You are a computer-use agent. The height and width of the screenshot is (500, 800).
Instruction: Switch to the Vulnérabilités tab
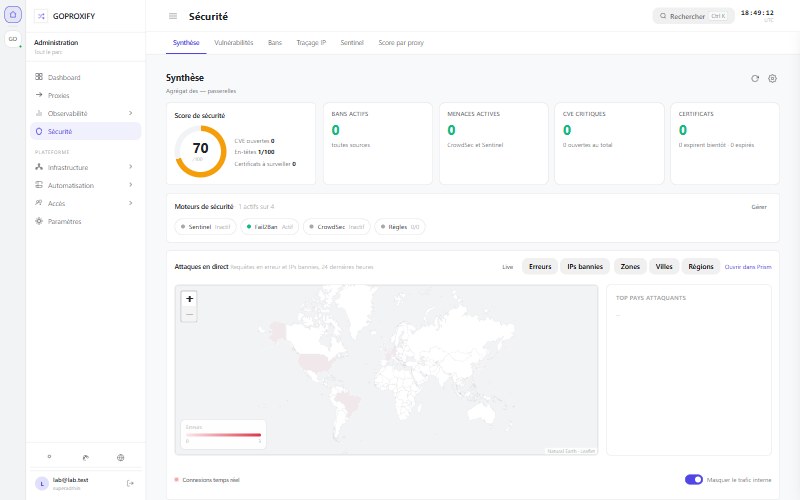click(234, 43)
